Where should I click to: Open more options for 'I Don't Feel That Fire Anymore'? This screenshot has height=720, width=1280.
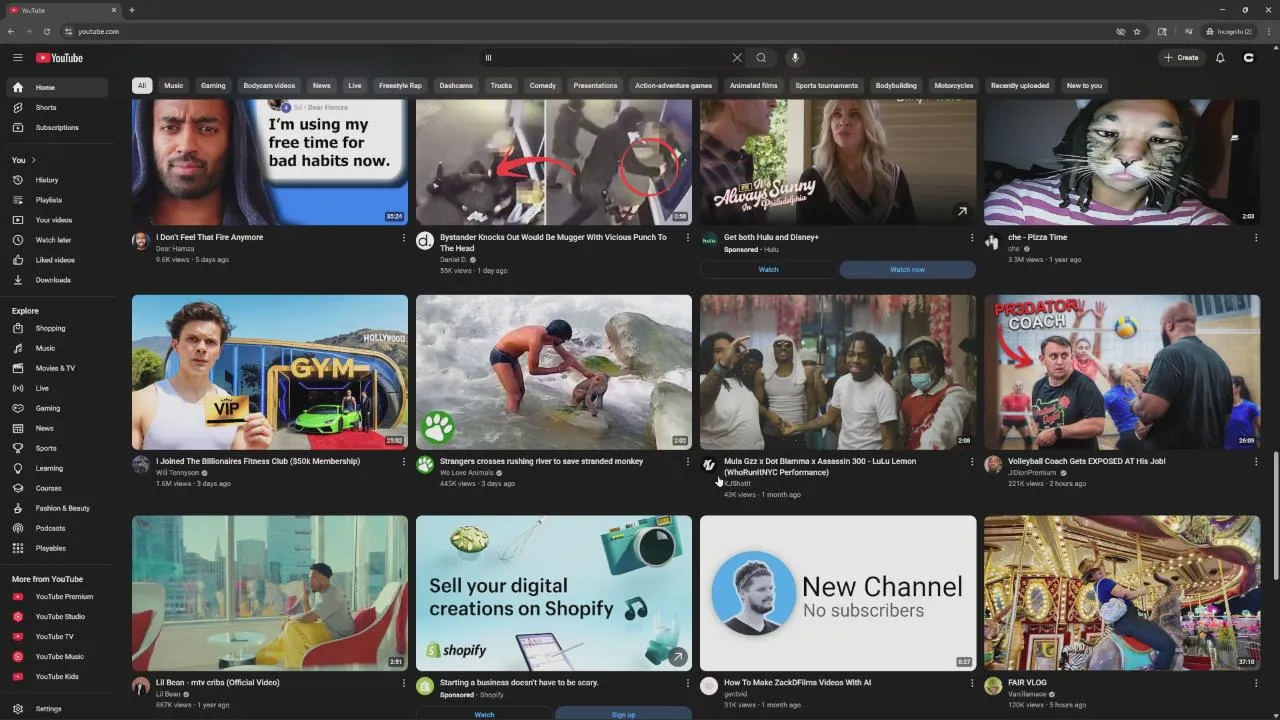point(404,238)
